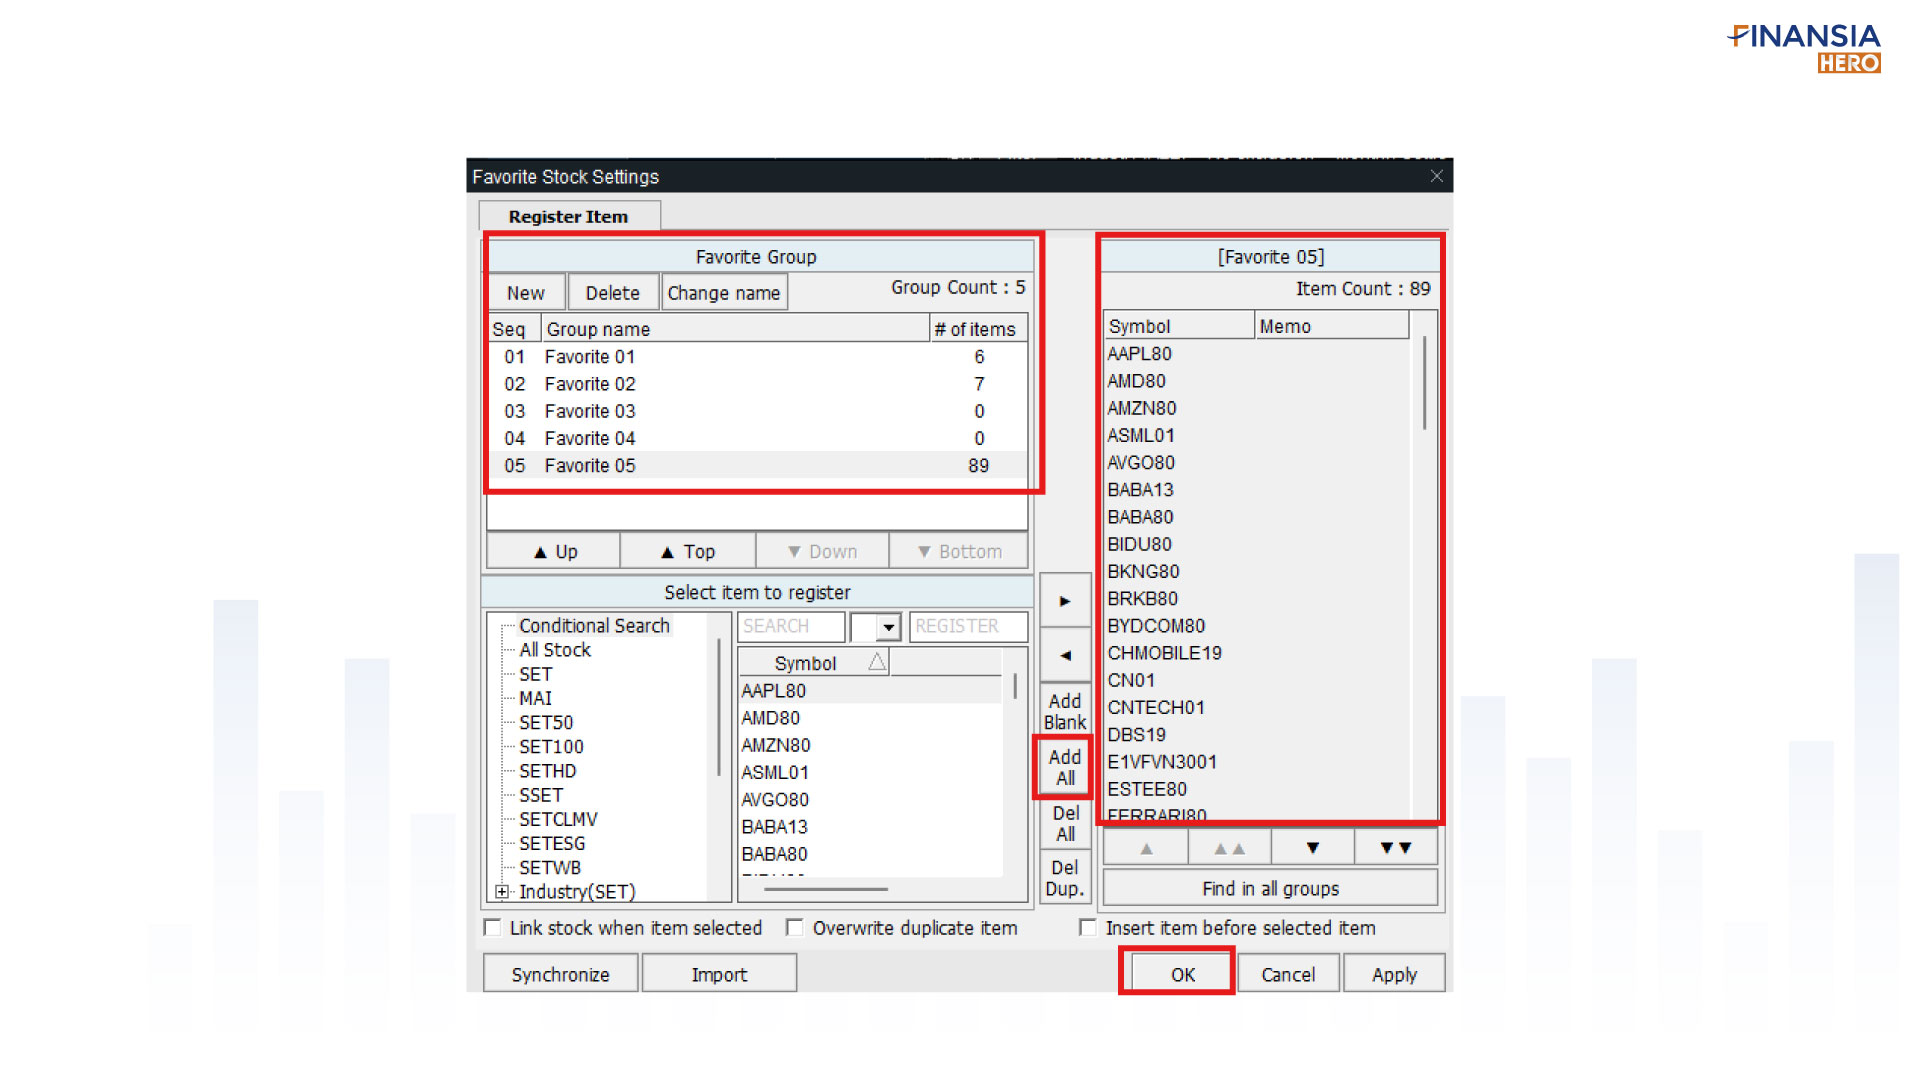
Task: Click the Group name column header
Action: pos(736,329)
